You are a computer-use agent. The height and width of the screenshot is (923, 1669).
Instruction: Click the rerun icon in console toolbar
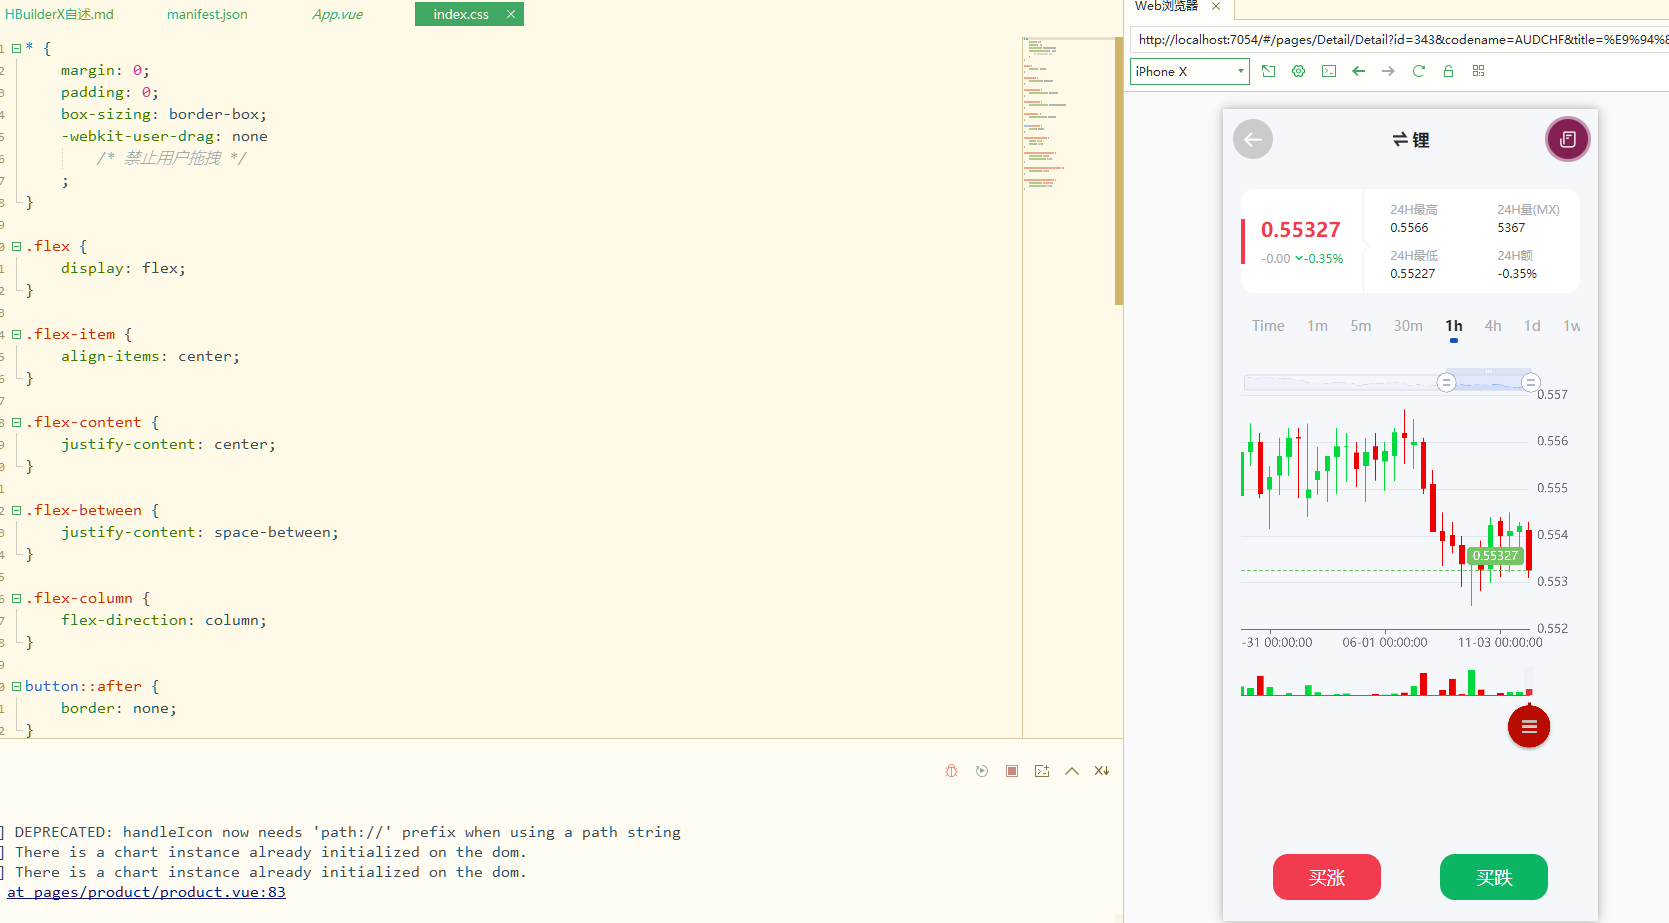coord(982,771)
